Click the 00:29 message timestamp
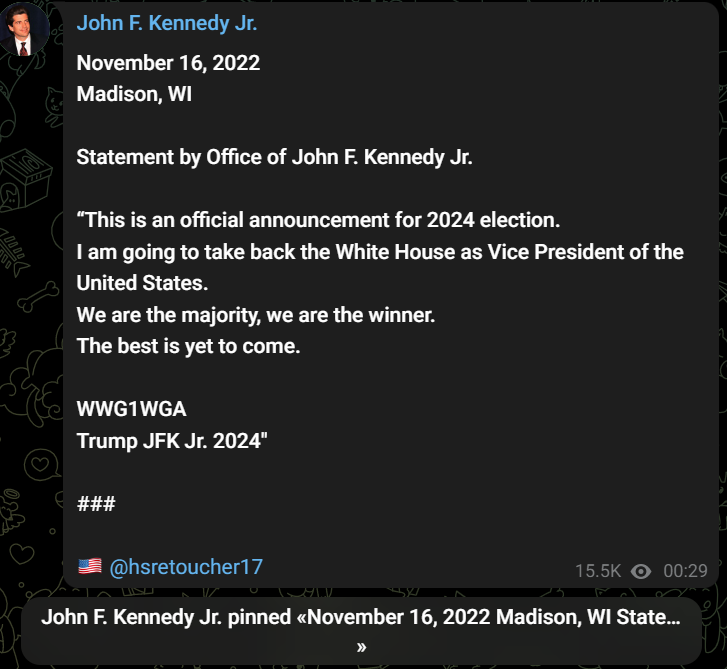Viewport: 727px width, 669px height. [685, 571]
